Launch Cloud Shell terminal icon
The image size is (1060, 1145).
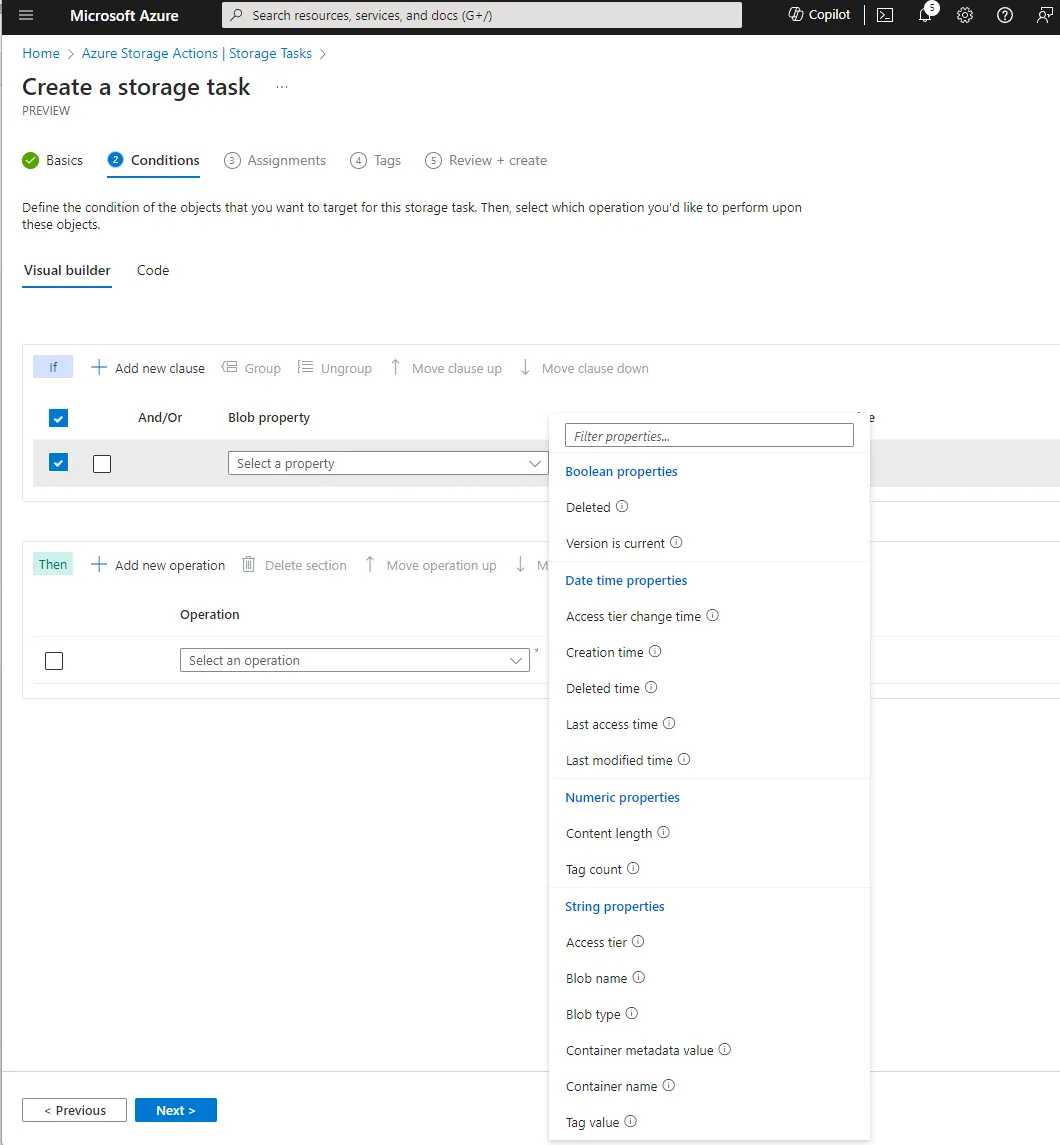pos(885,15)
